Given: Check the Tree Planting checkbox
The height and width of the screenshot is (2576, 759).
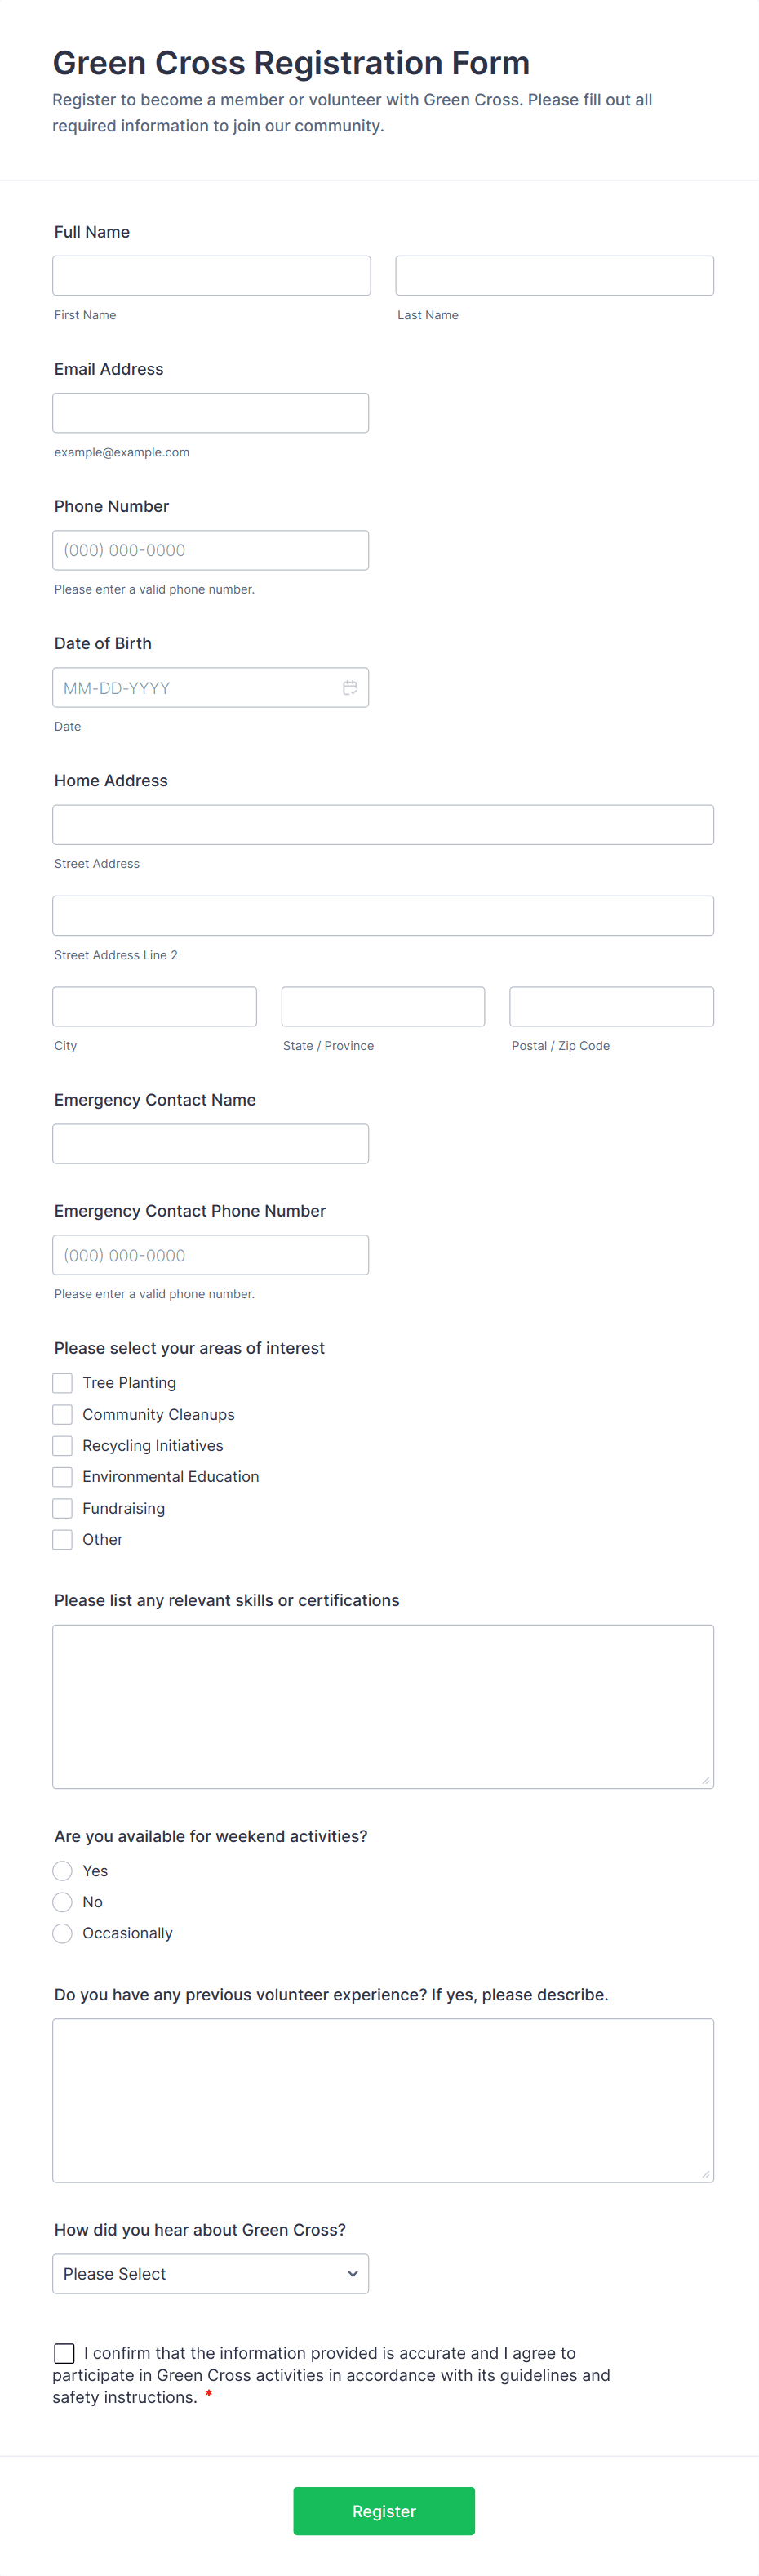Looking at the screenshot, I should [x=62, y=1383].
